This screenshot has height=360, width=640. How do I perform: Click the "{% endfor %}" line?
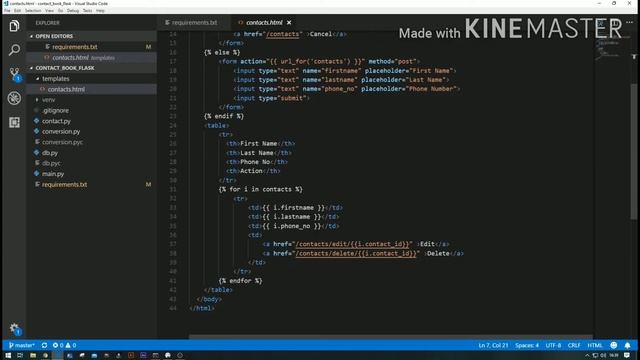240,281
